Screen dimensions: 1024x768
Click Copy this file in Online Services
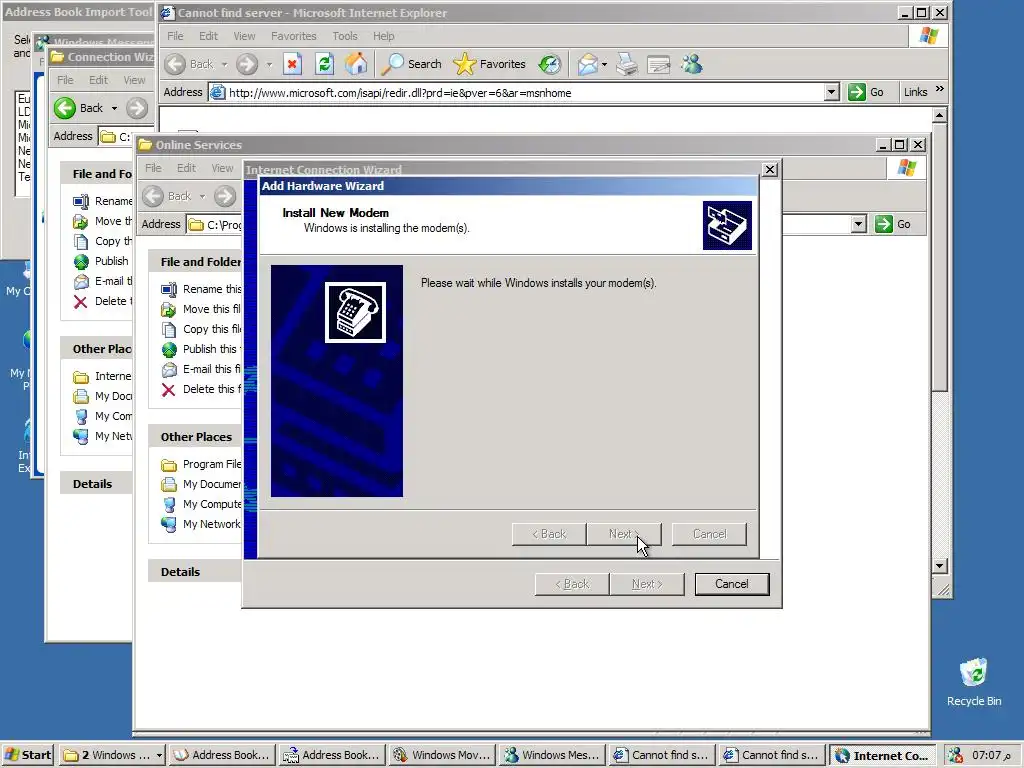[x=200, y=329]
